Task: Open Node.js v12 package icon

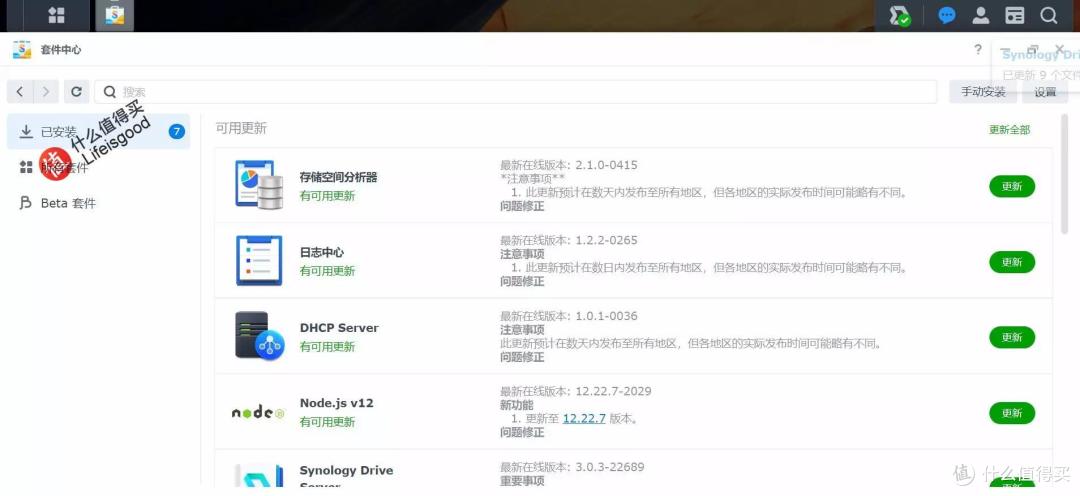Action: pos(258,413)
